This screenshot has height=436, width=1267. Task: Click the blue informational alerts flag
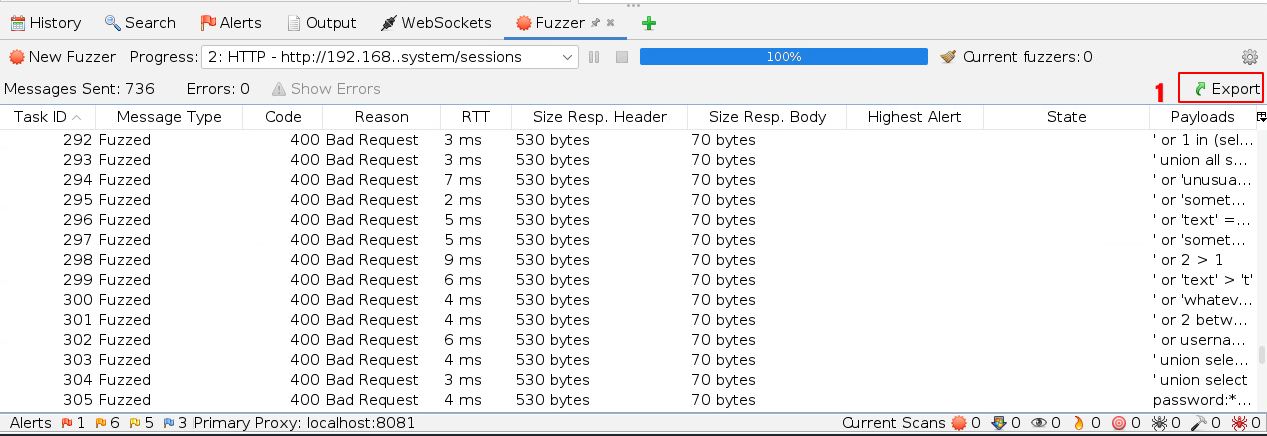tap(169, 423)
